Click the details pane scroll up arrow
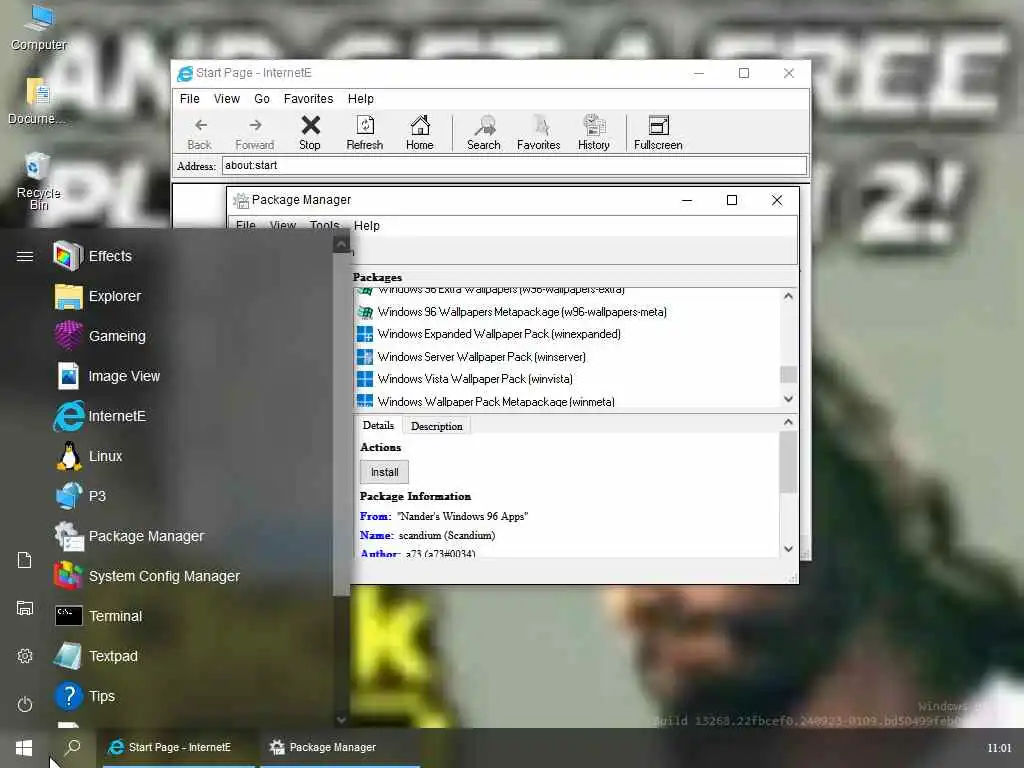This screenshot has height=768, width=1024. (x=788, y=423)
